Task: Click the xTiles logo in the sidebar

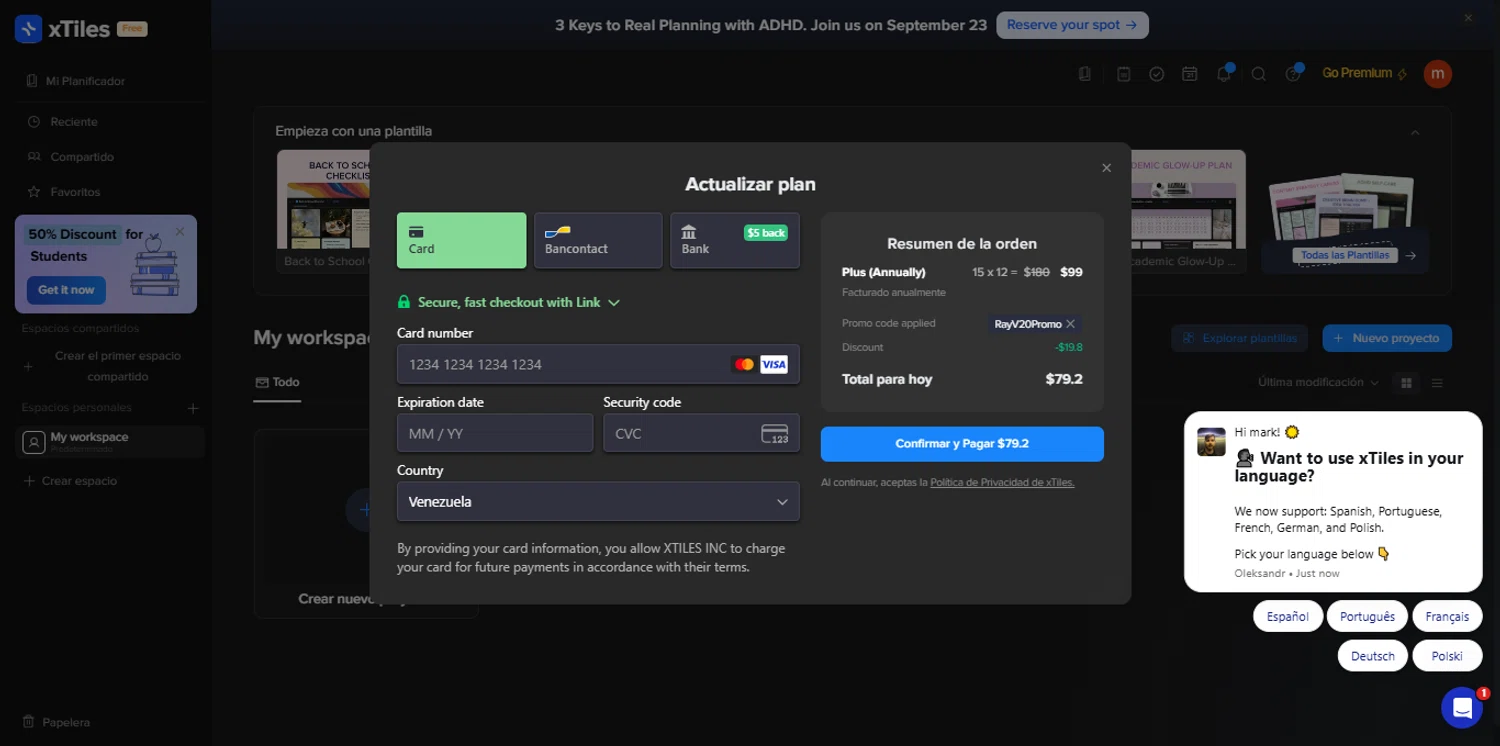Action: (62, 29)
